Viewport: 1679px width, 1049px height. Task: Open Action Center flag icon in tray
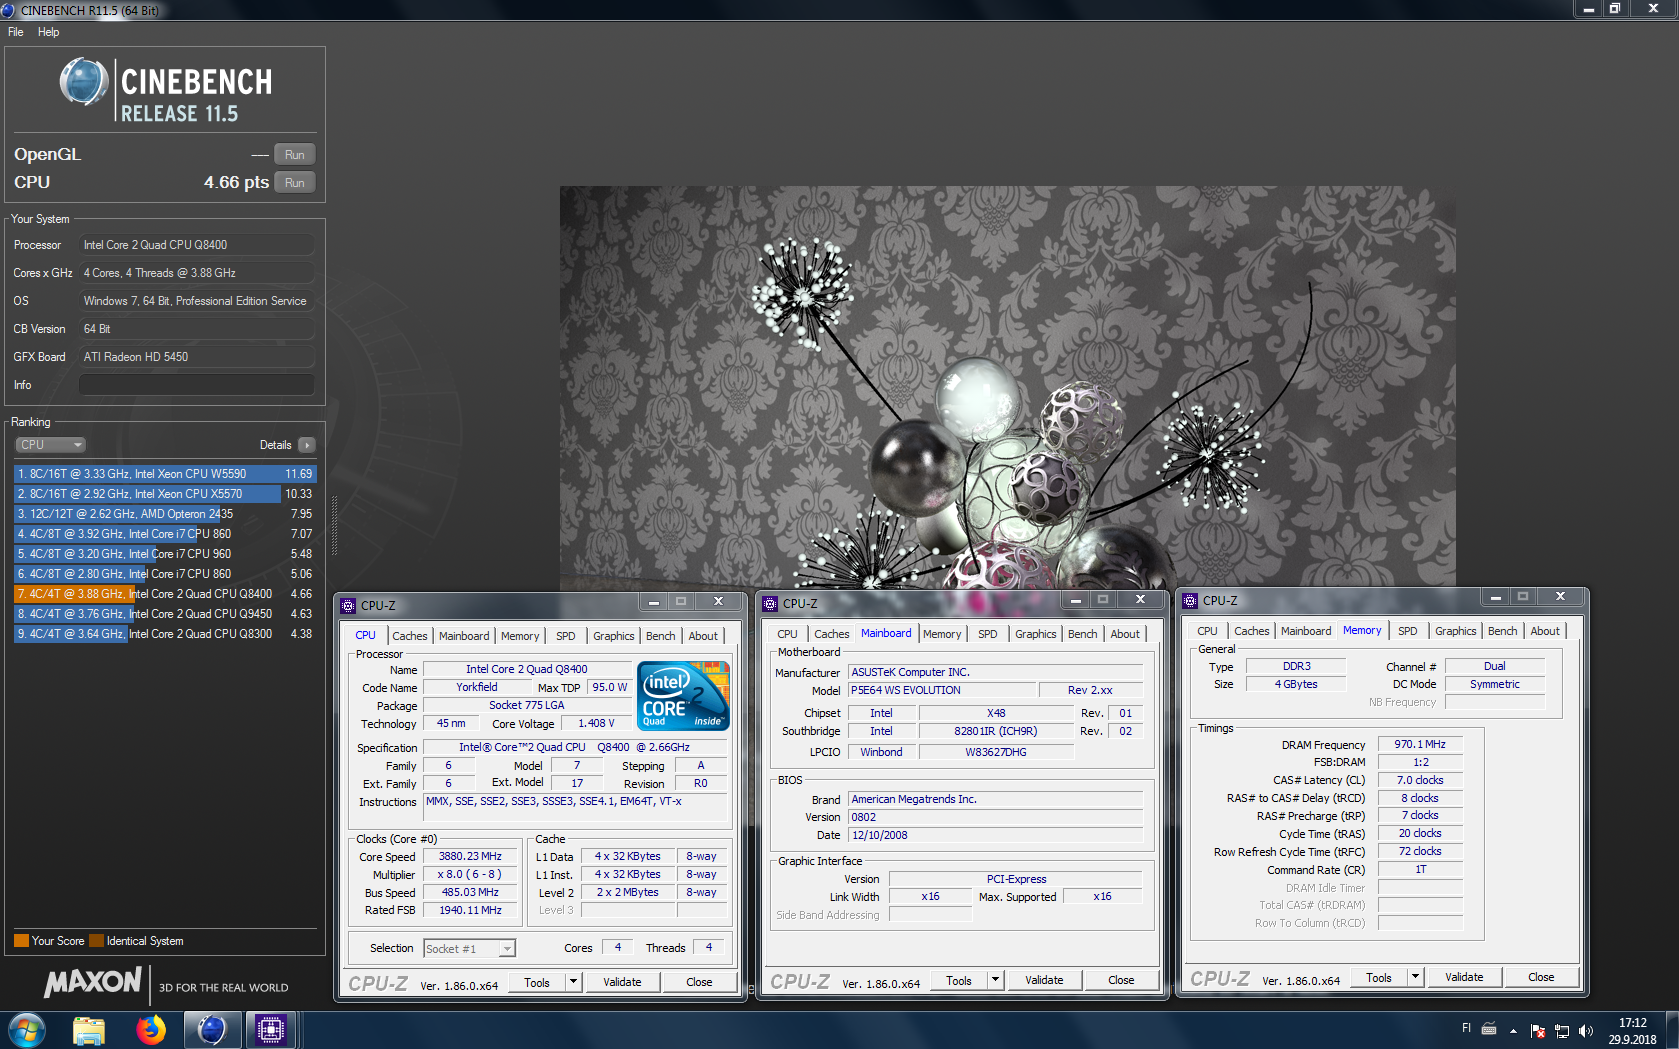[1538, 1031]
